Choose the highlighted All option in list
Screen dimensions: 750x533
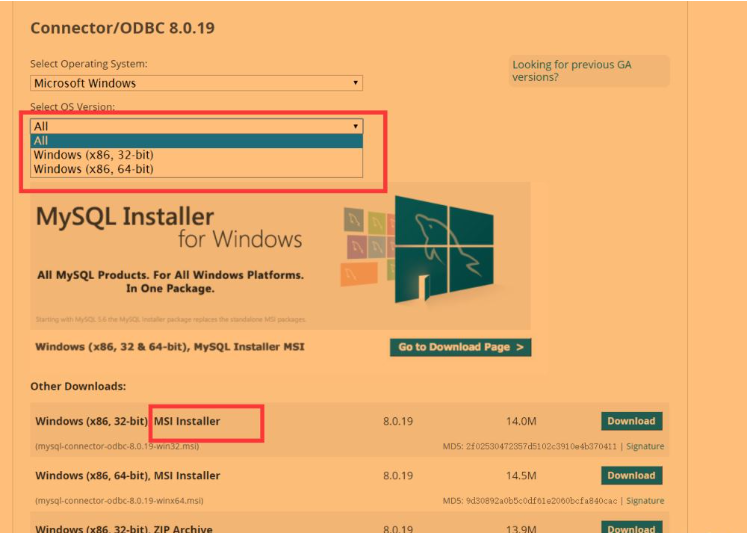click(x=196, y=141)
